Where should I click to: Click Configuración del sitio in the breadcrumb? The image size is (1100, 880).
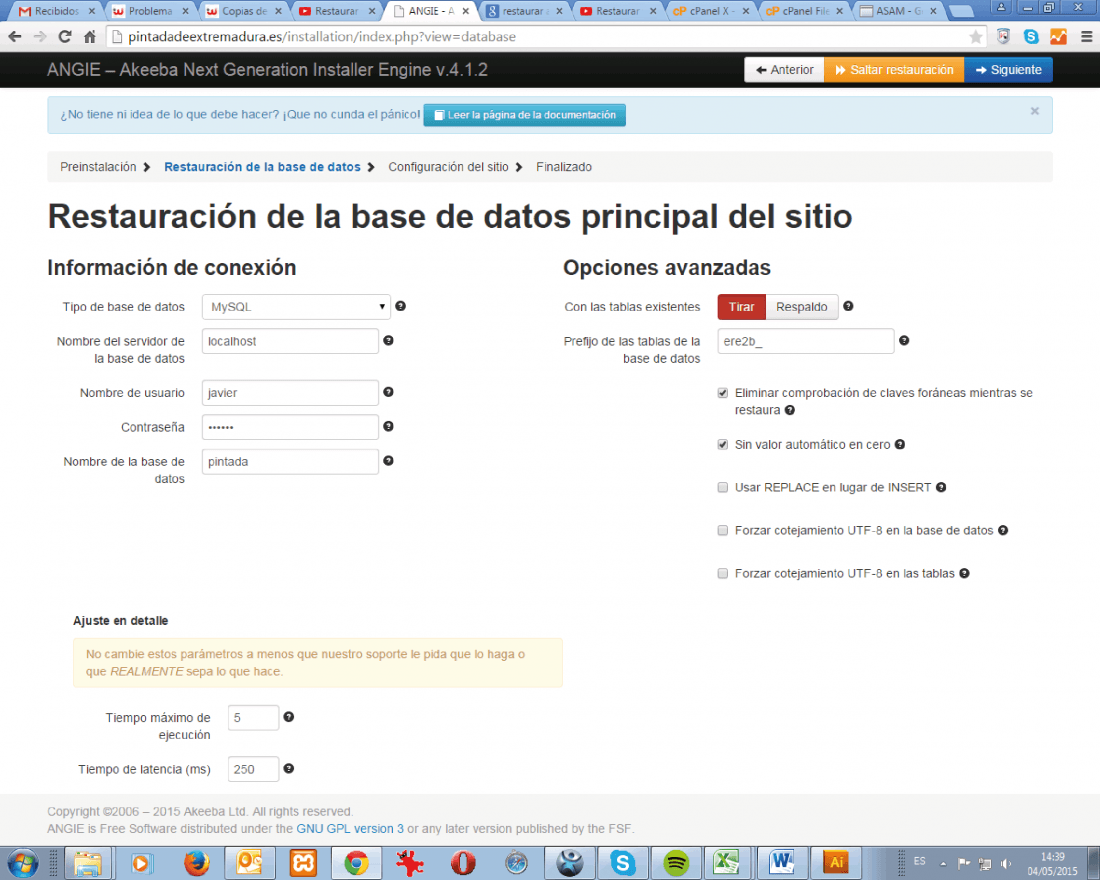[x=448, y=166]
